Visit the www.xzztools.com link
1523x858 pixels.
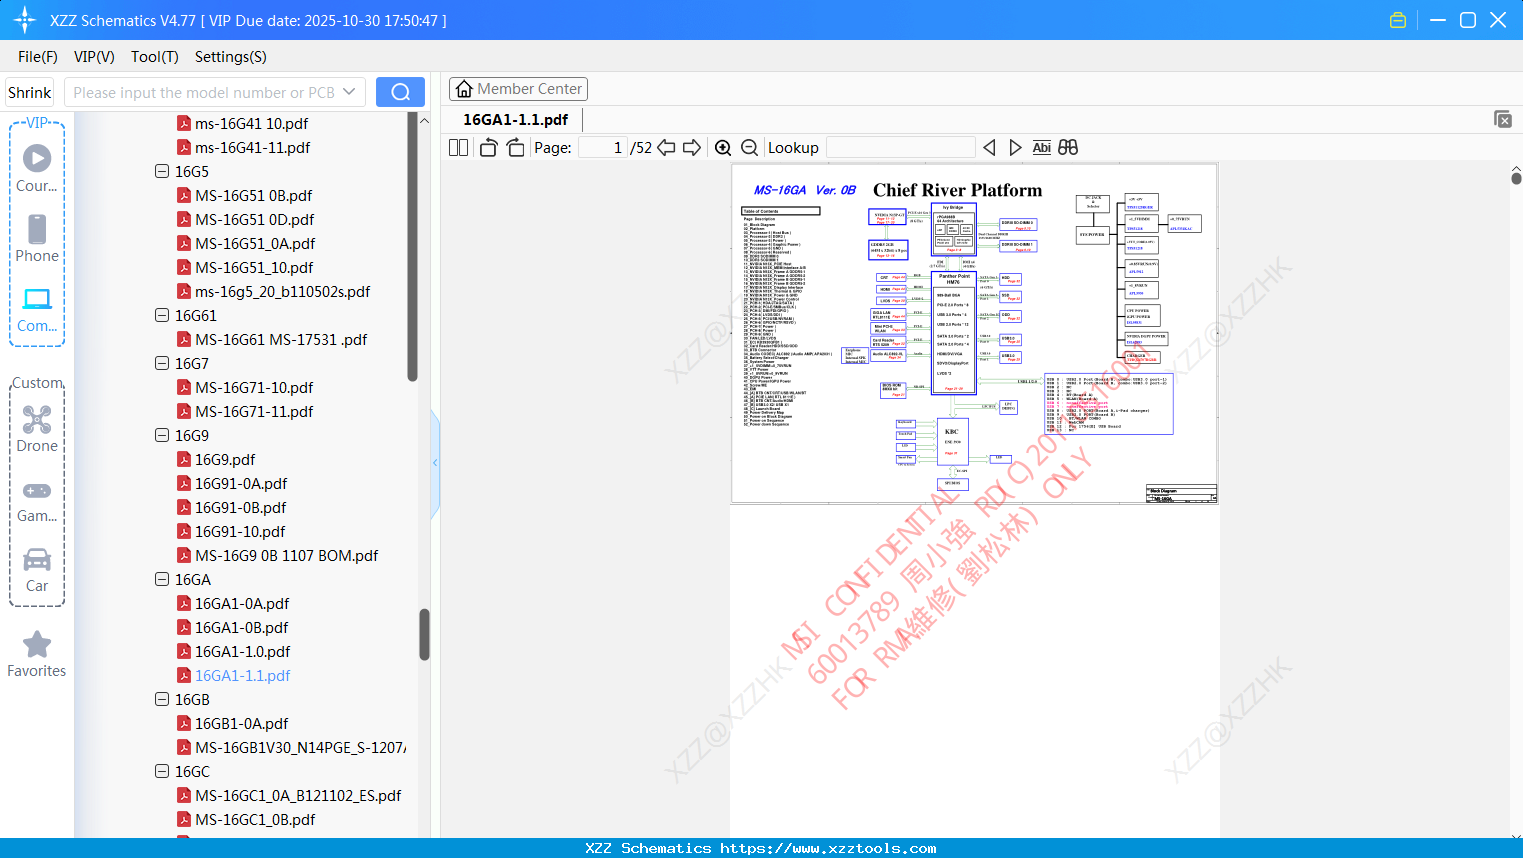tap(828, 848)
